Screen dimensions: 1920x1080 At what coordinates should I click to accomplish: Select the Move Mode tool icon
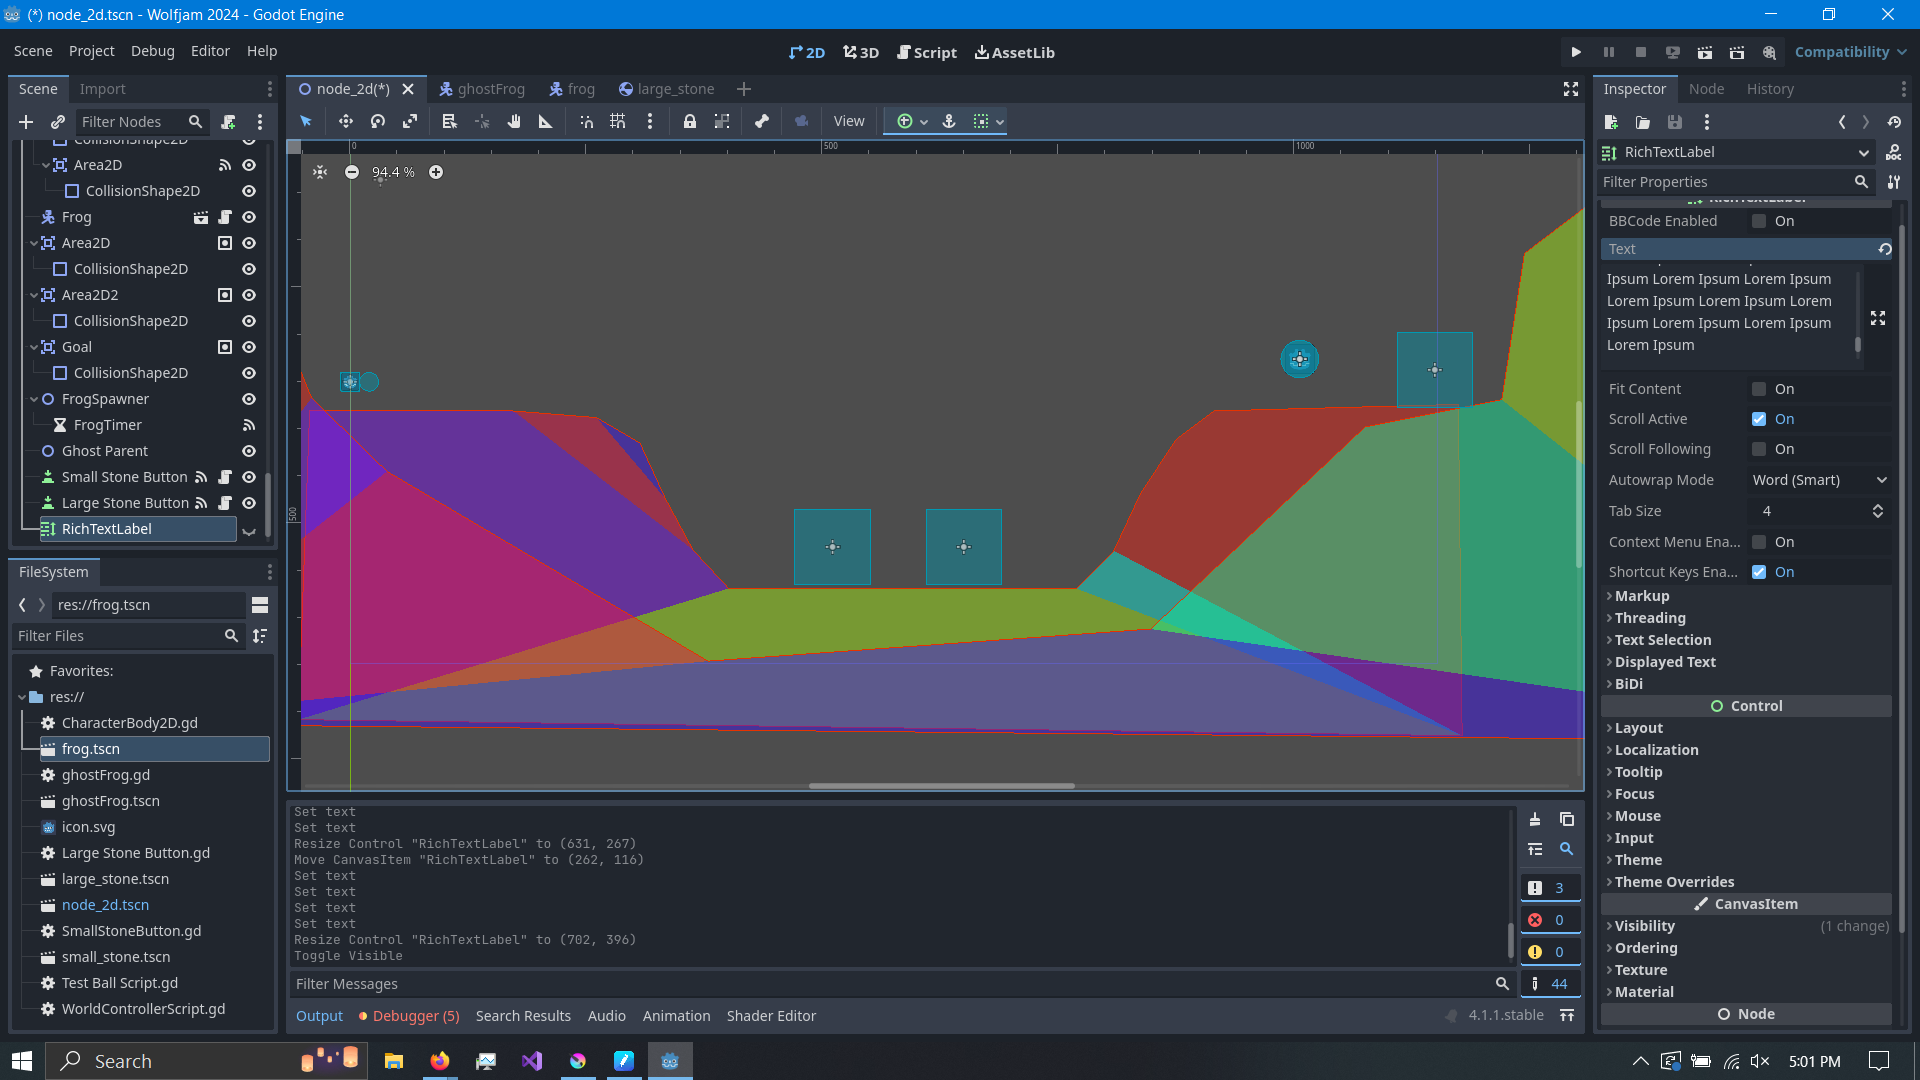pos(345,121)
